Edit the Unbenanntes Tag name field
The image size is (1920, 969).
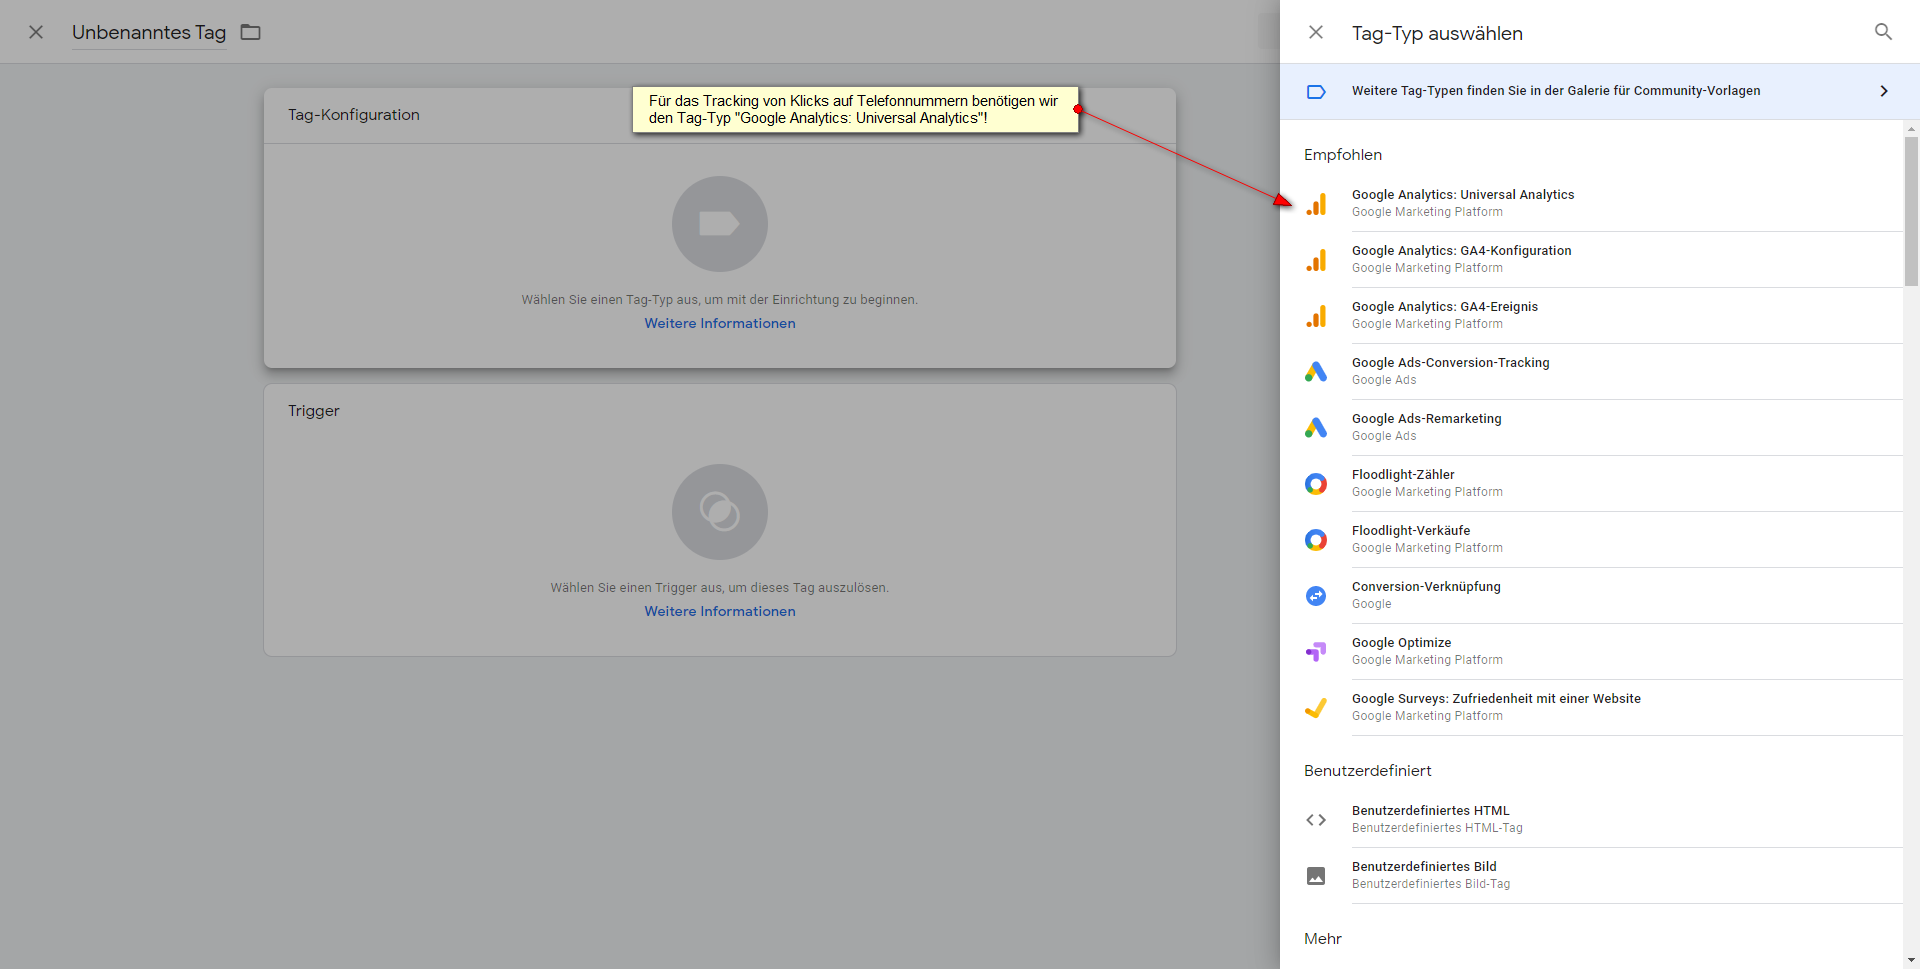[149, 32]
